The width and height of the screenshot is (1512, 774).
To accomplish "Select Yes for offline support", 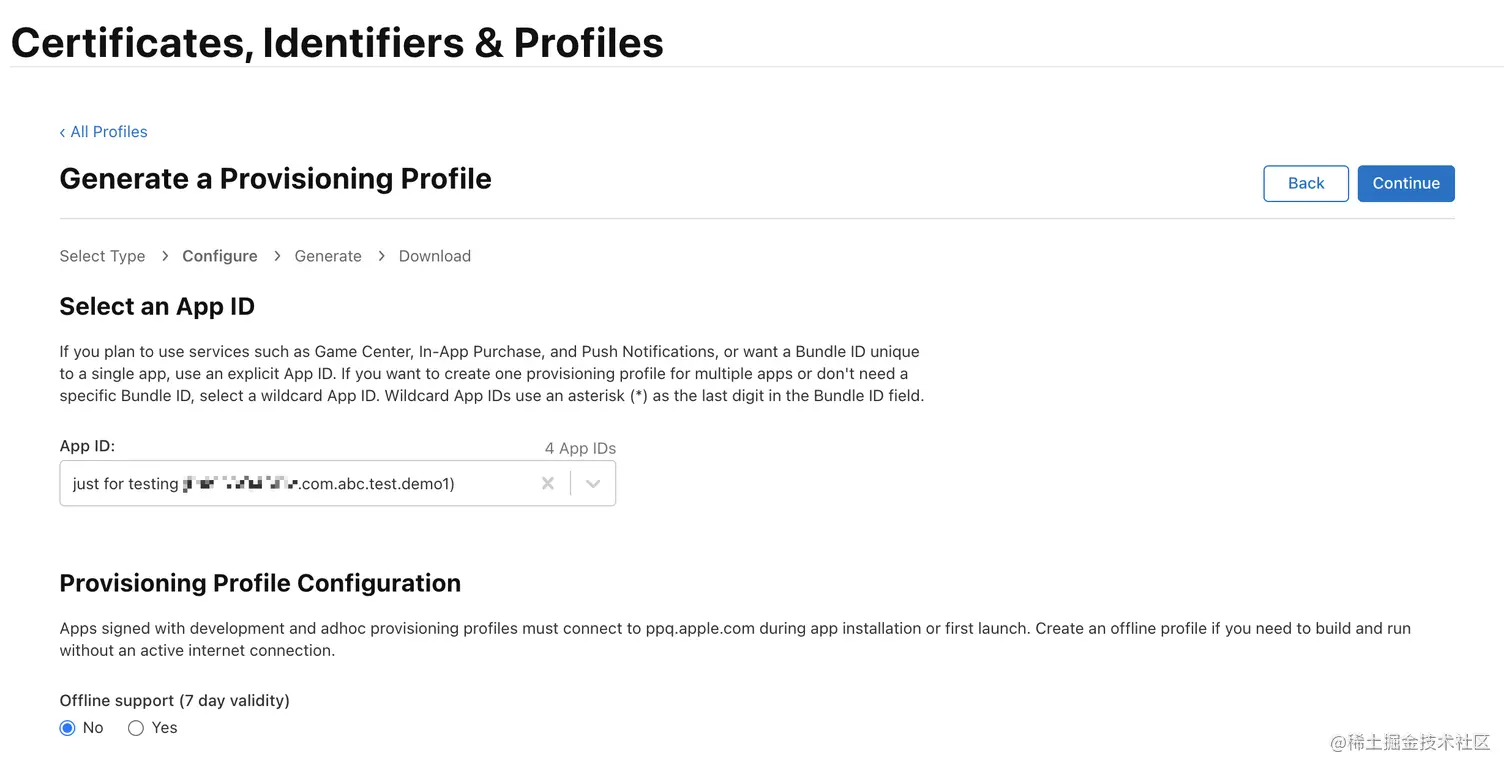I will coord(136,728).
